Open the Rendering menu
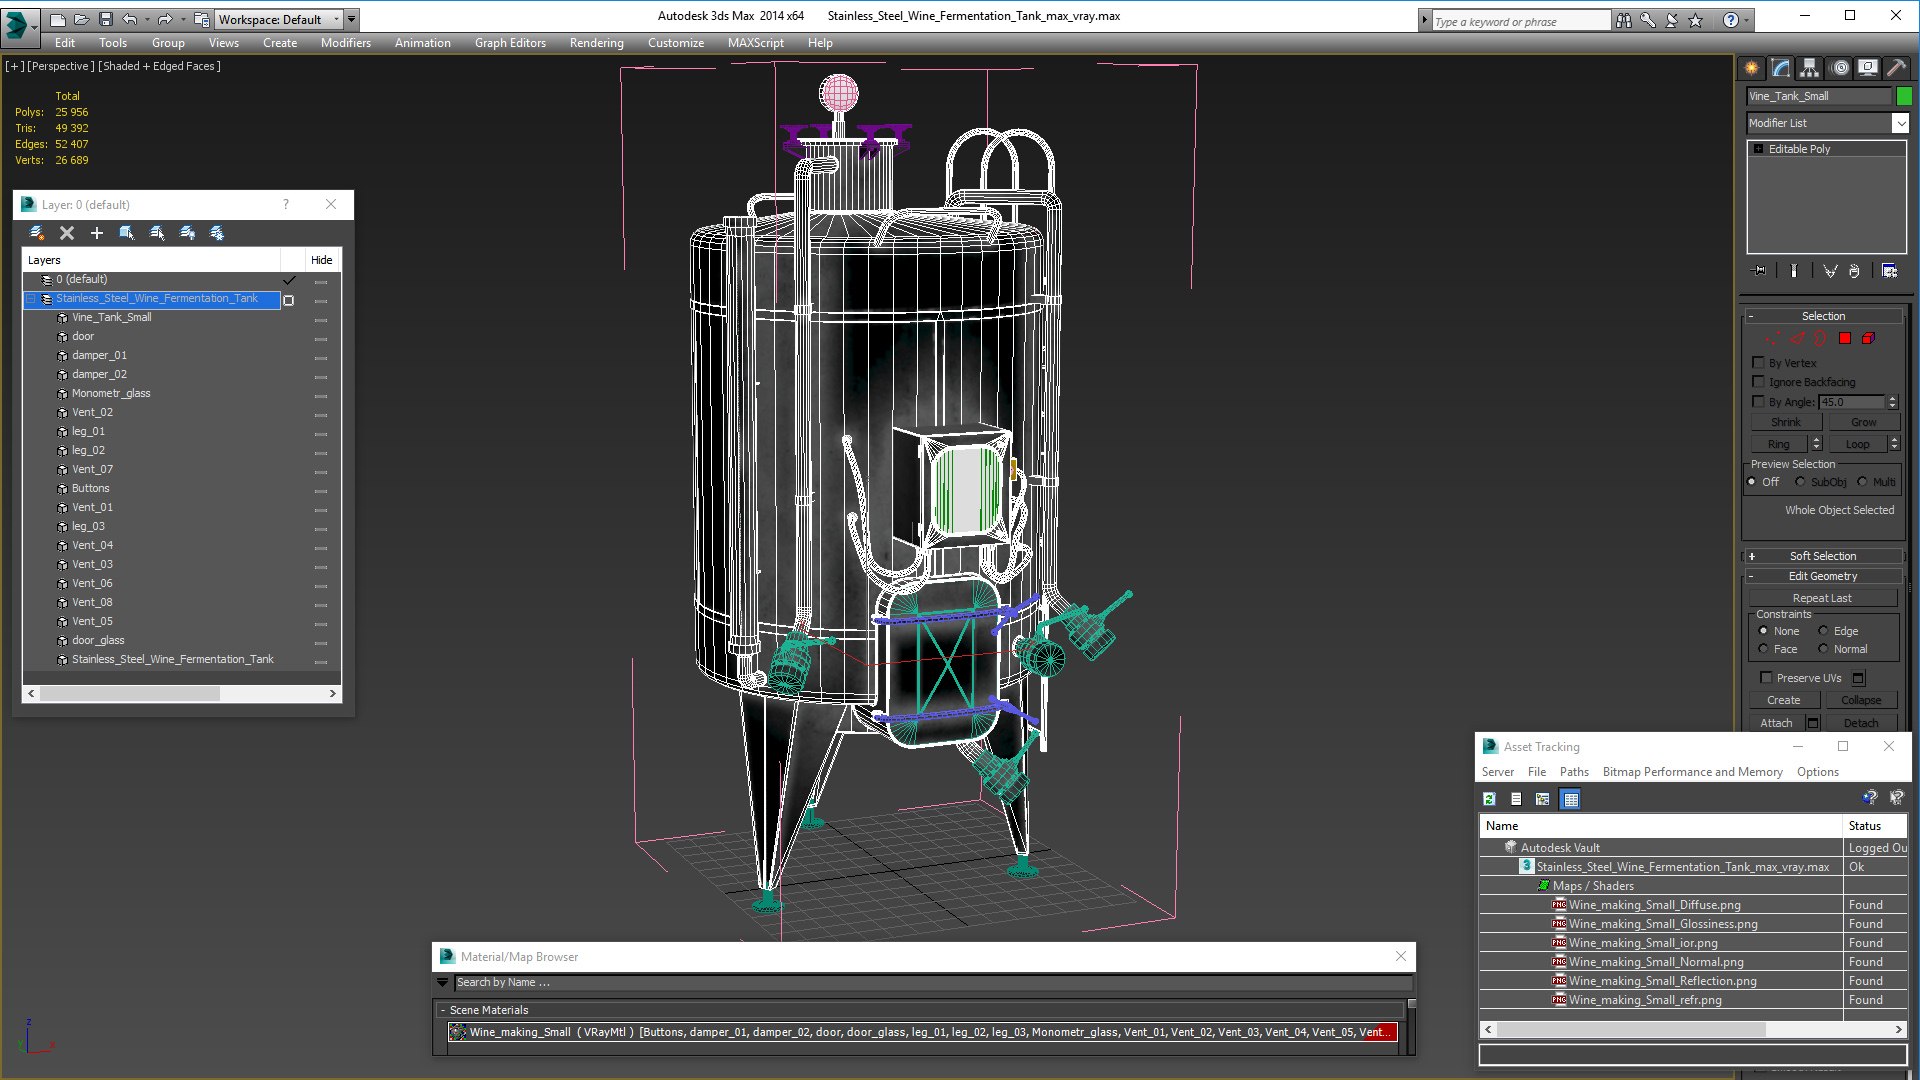This screenshot has width=1920, height=1080. (596, 43)
